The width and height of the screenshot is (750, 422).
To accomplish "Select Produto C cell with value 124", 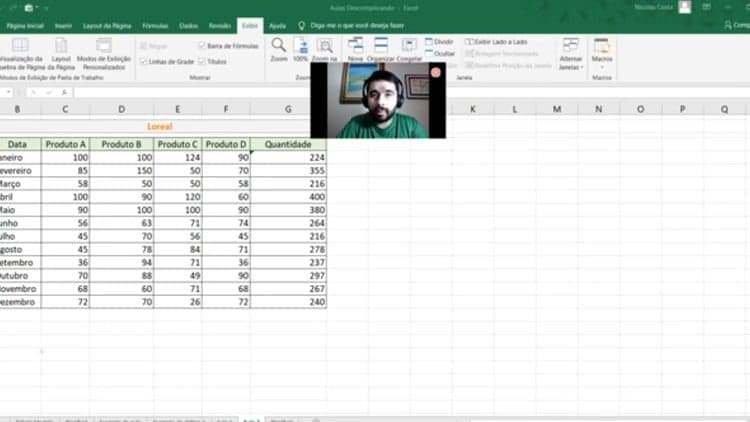I will pos(177,157).
